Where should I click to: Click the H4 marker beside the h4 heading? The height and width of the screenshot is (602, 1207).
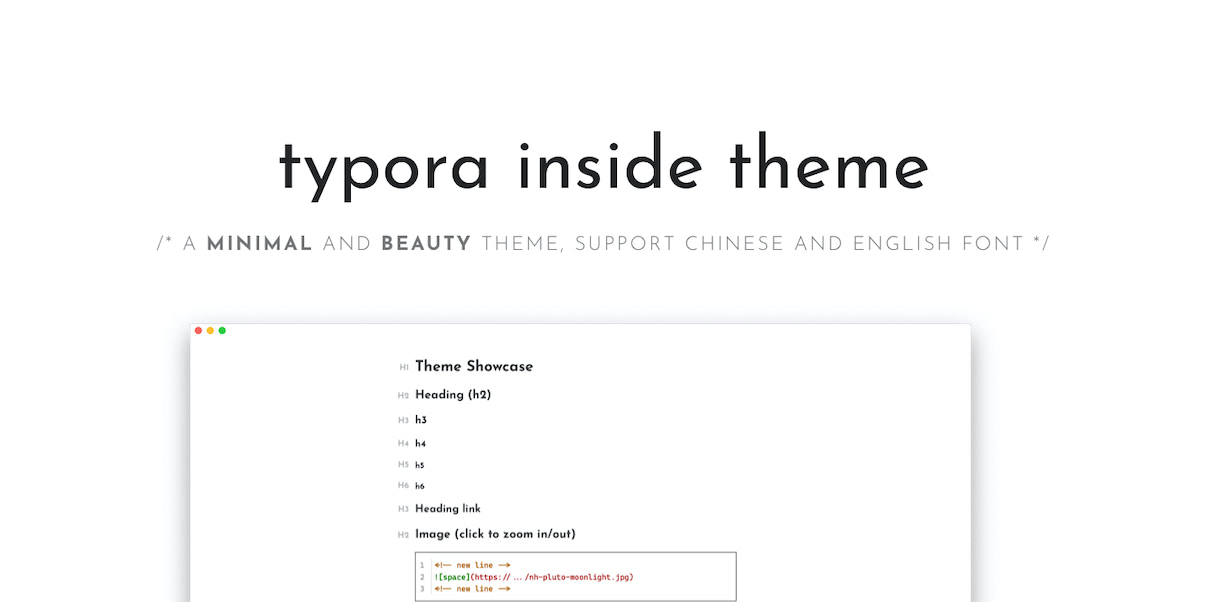[x=404, y=443]
